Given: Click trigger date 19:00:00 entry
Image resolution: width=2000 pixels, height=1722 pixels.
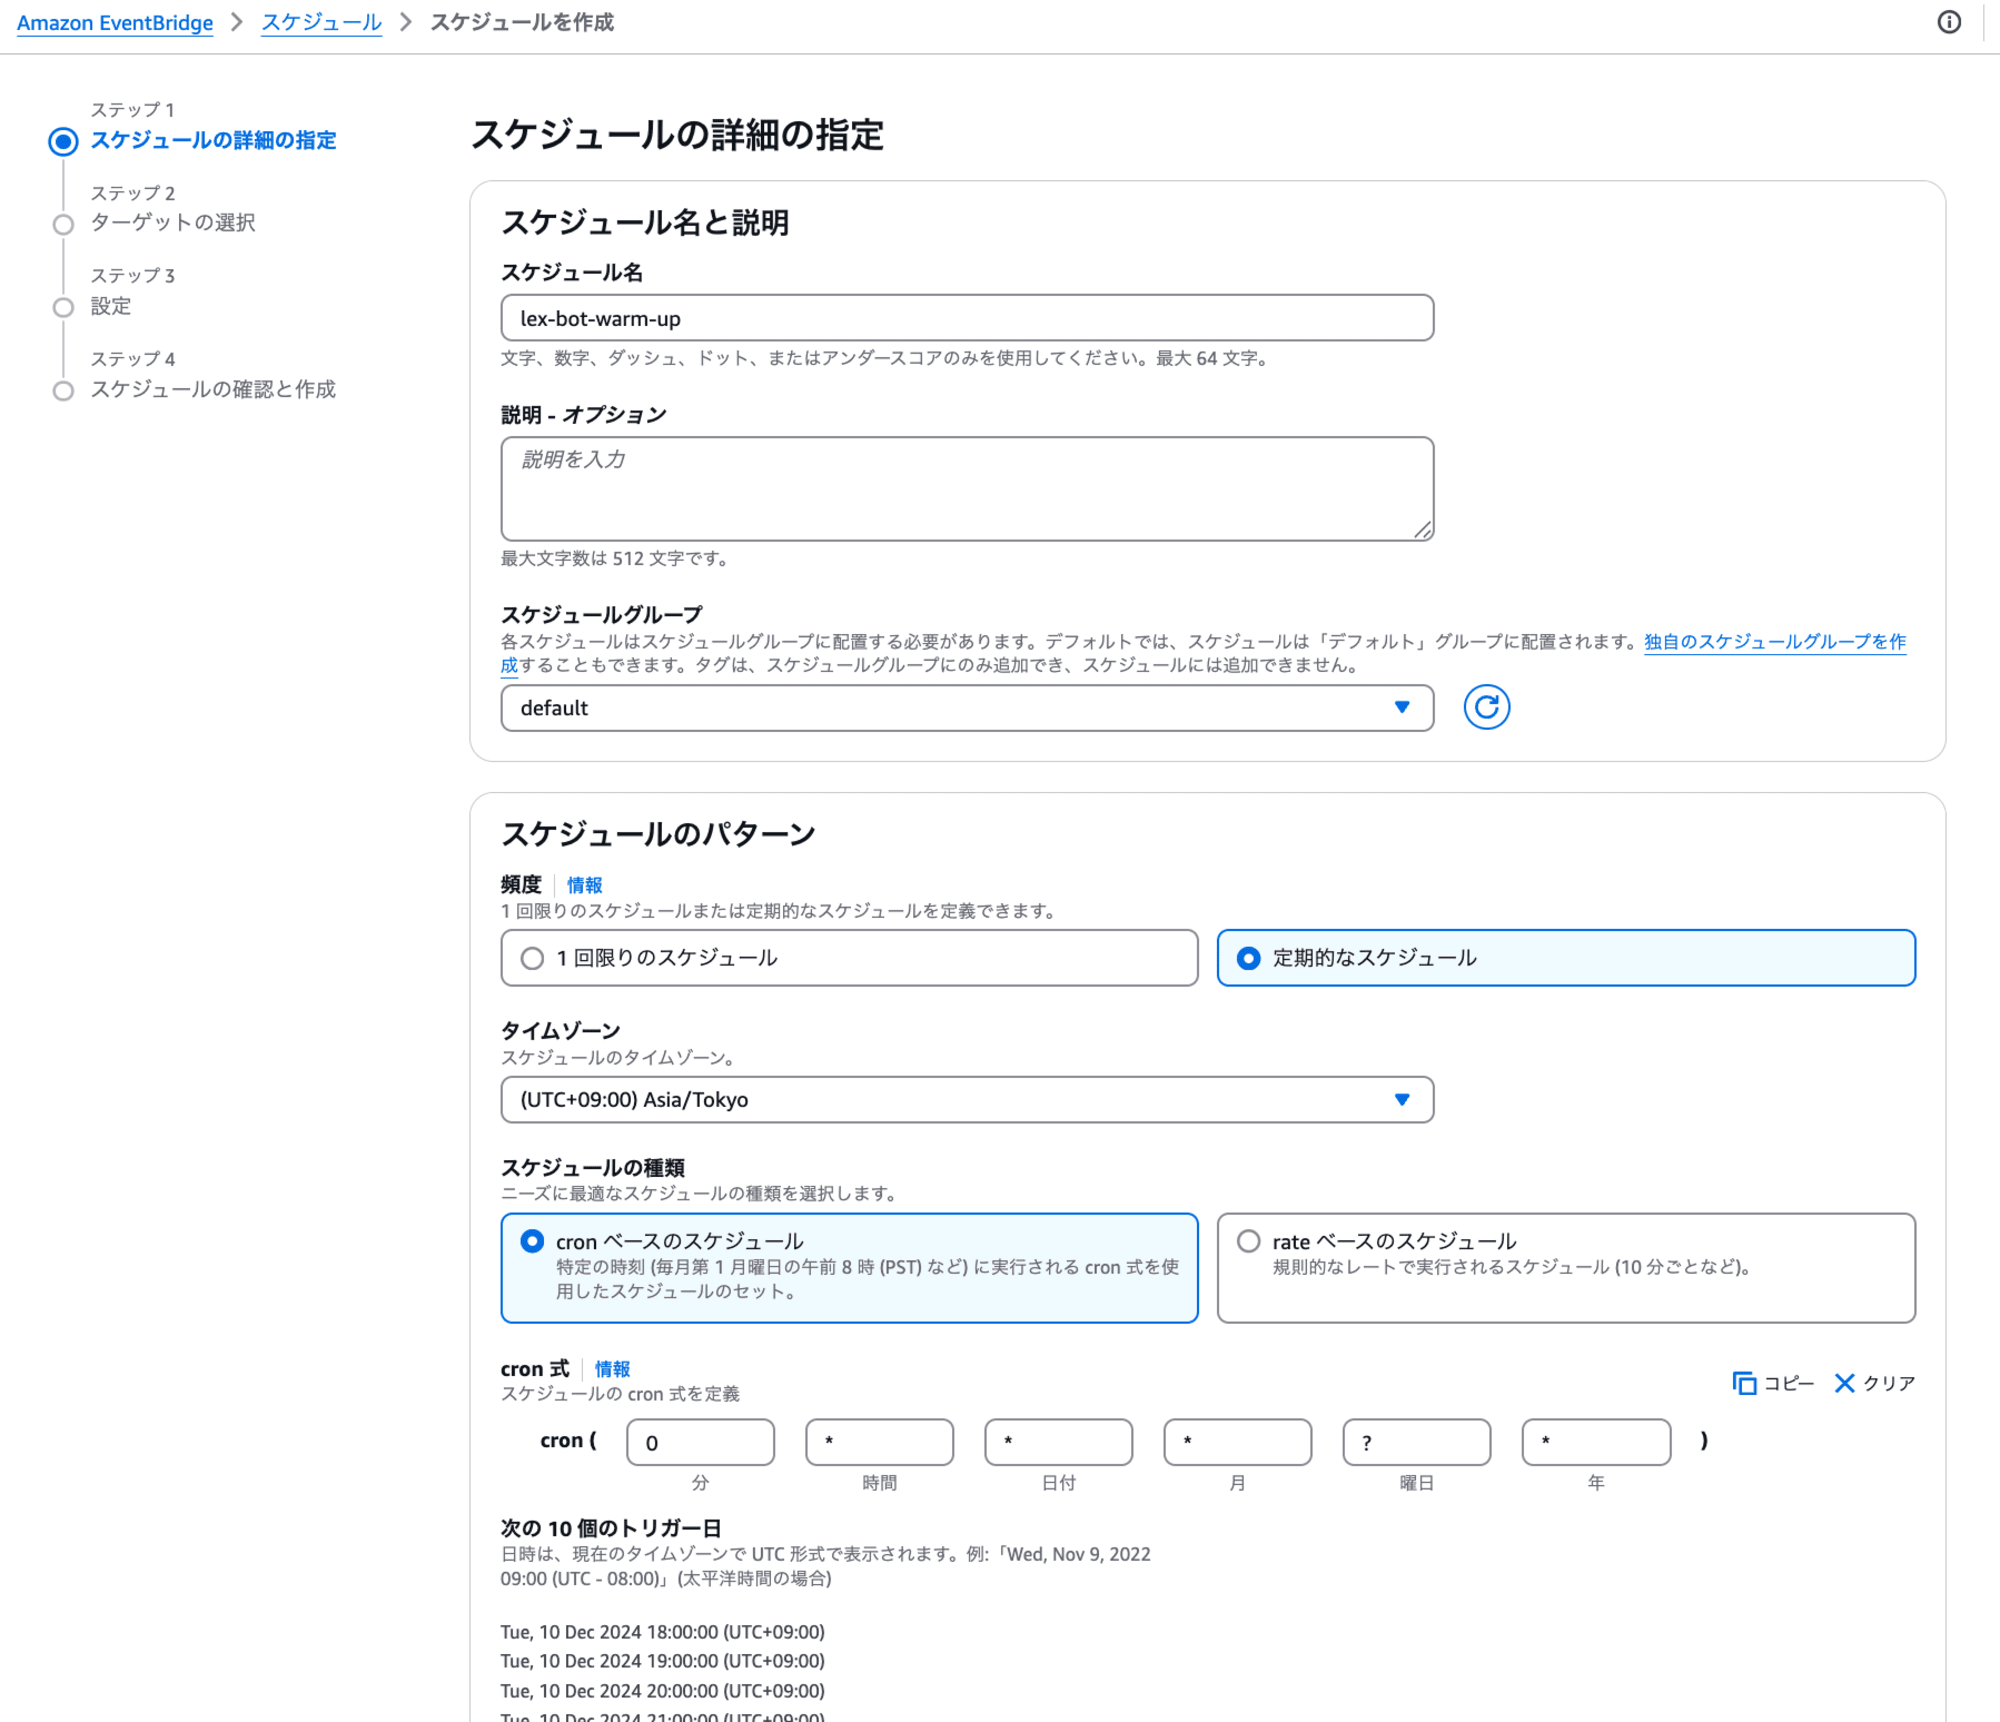Looking at the screenshot, I should click(662, 1660).
